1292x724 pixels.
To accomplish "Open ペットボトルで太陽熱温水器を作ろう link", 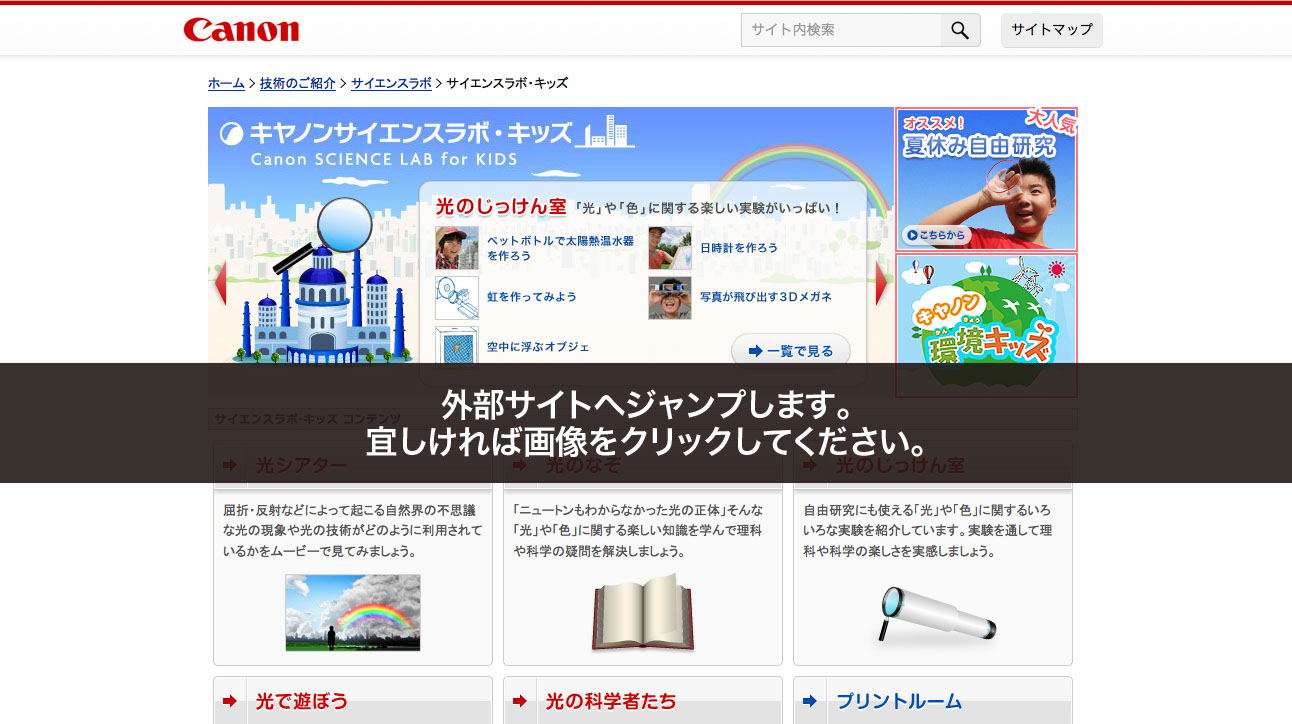I will 560,248.
